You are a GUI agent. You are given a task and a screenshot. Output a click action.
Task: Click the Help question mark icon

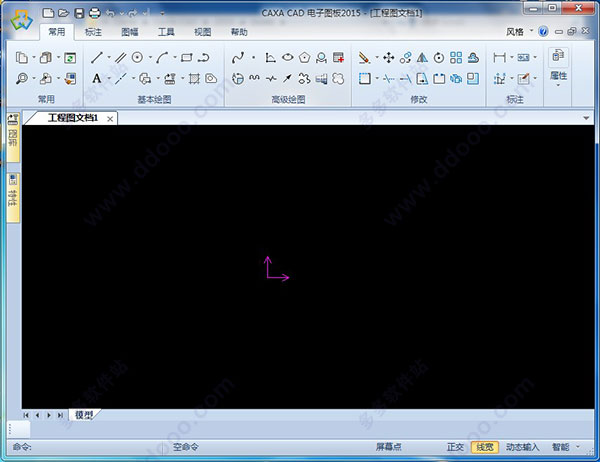click(x=543, y=31)
